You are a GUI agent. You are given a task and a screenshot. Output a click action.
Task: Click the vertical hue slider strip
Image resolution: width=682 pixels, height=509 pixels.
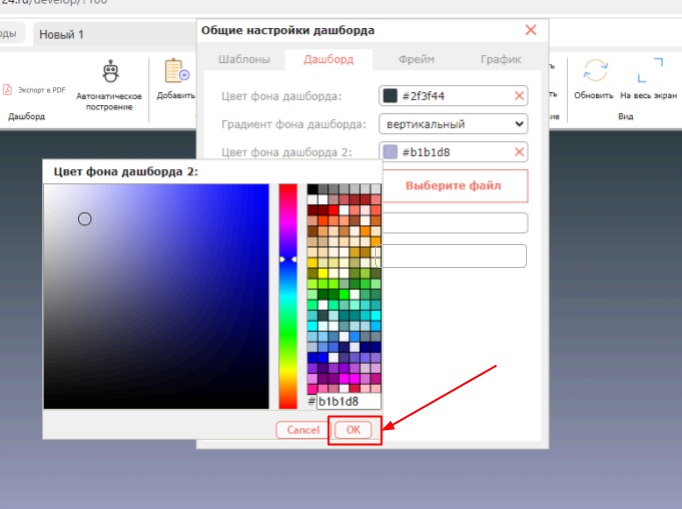tap(288, 296)
